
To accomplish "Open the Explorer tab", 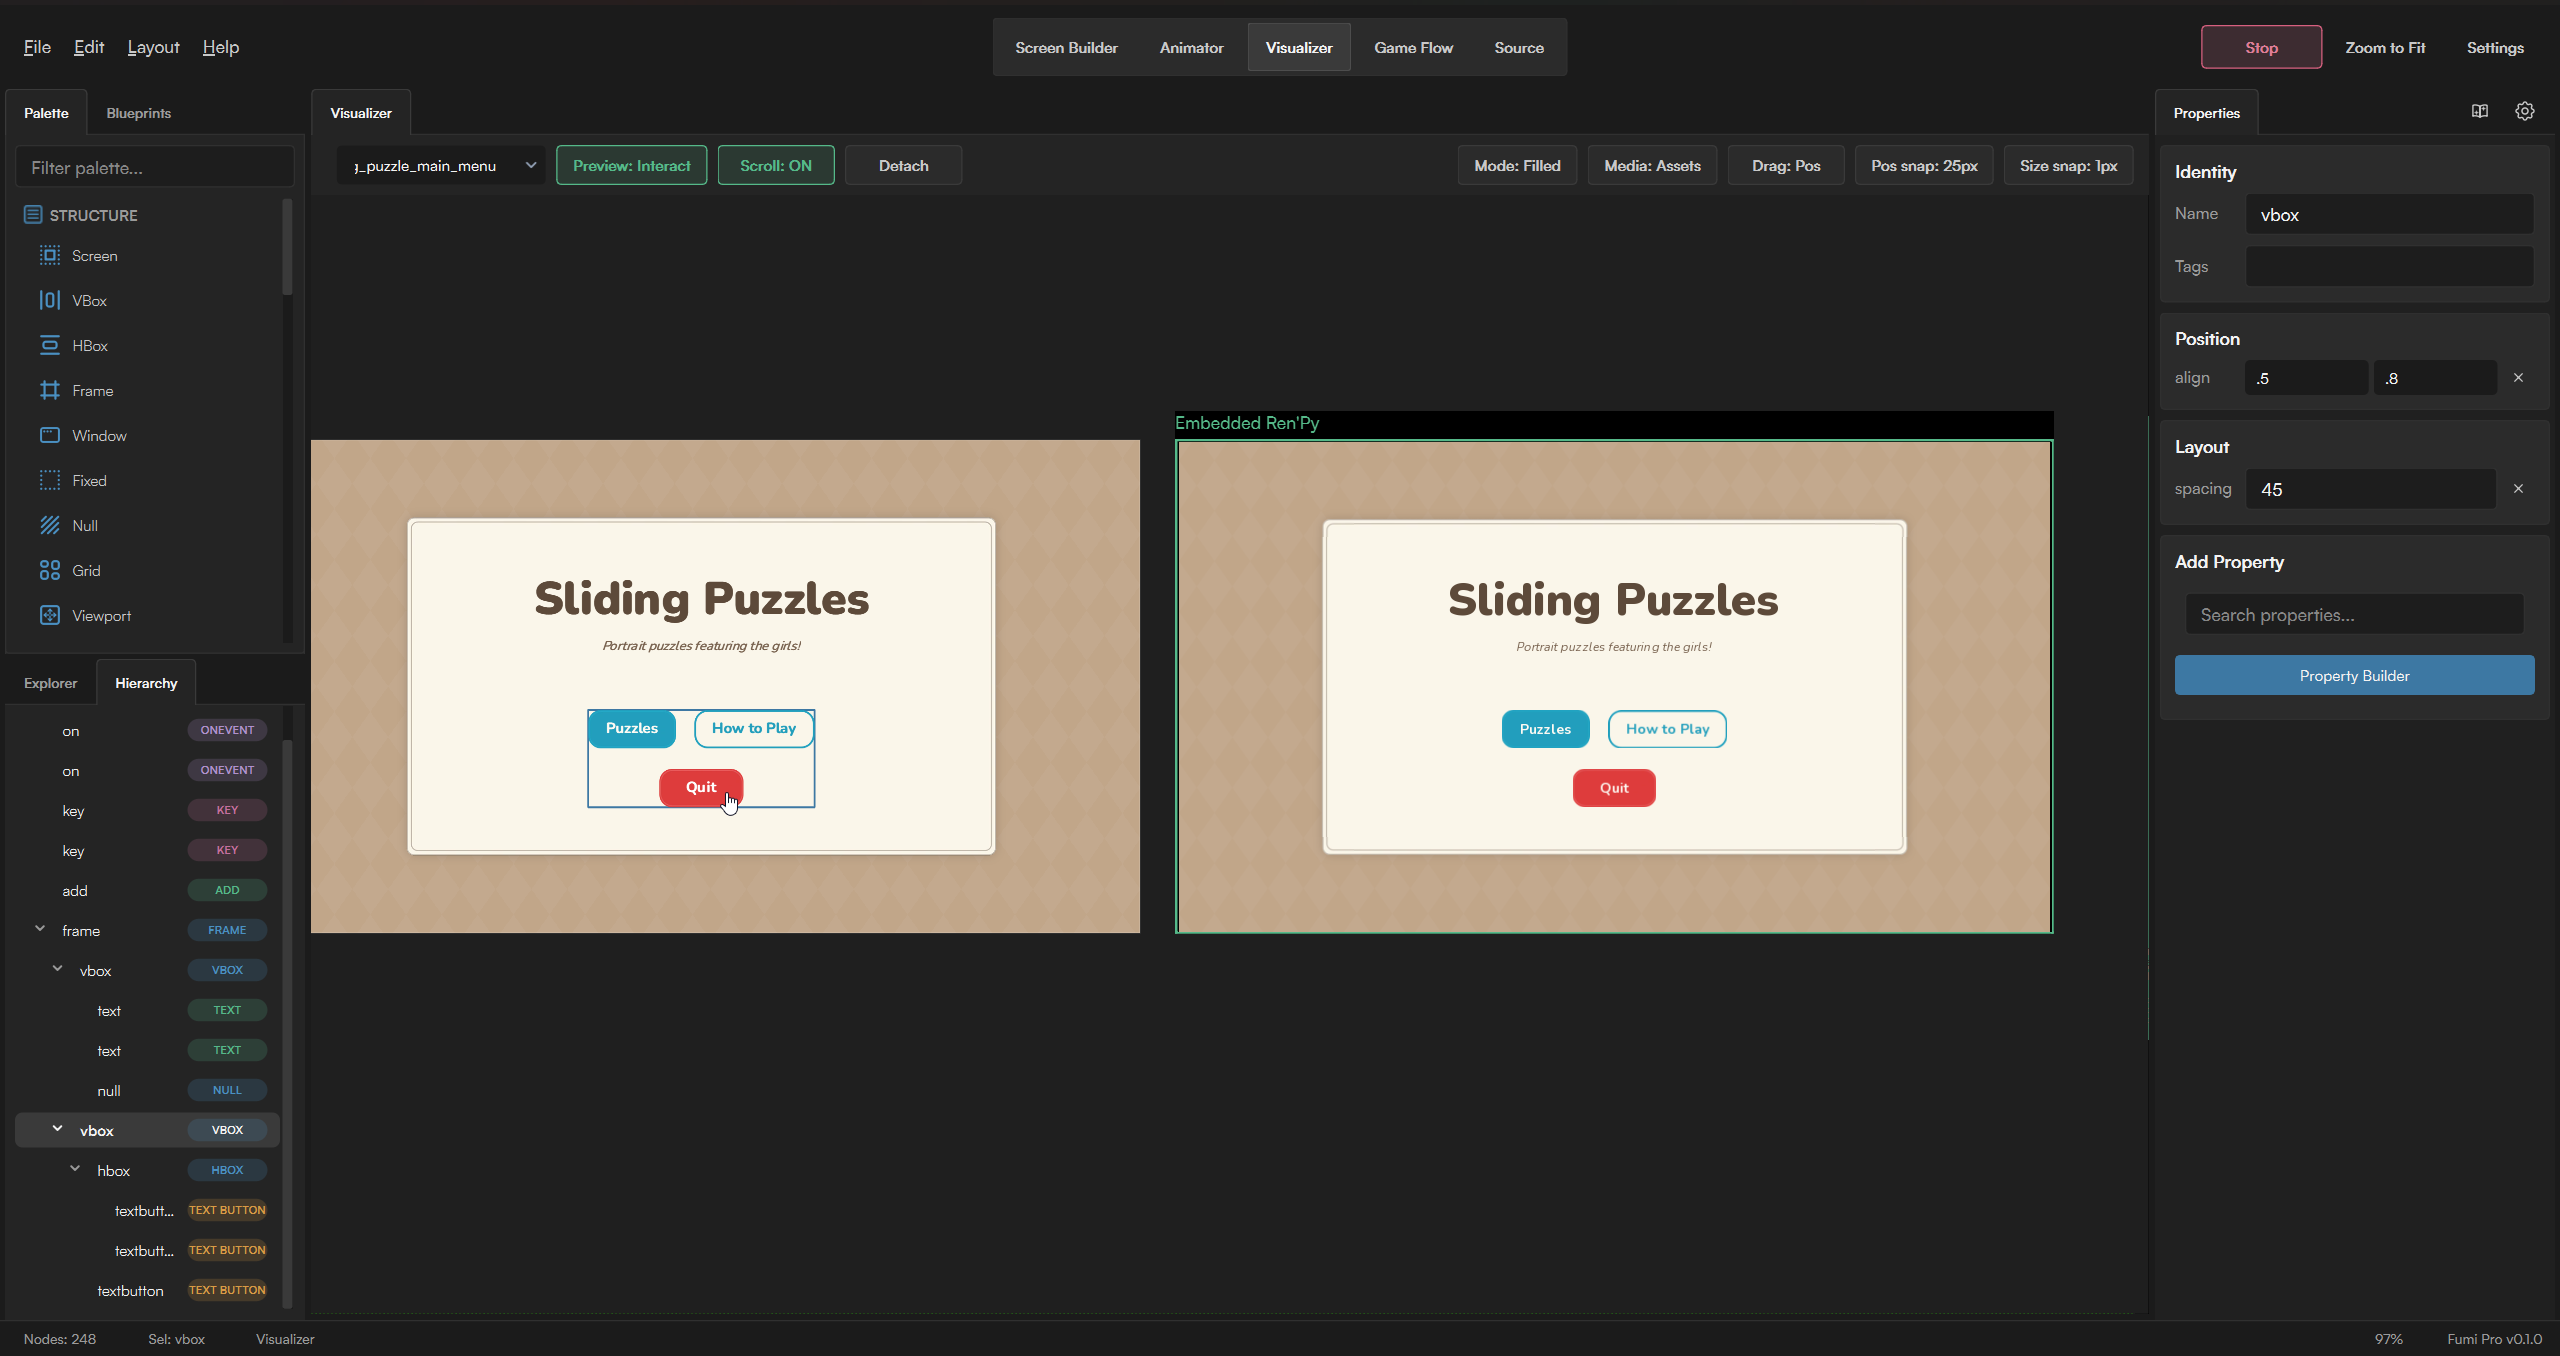I will pyautogui.click(x=50, y=683).
